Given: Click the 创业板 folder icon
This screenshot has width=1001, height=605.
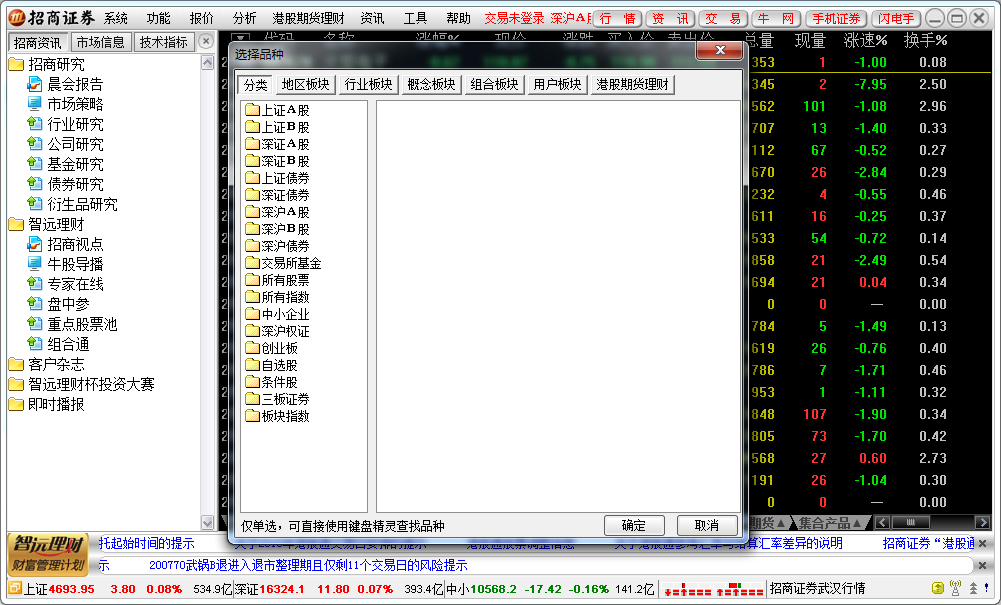Looking at the screenshot, I should point(253,348).
